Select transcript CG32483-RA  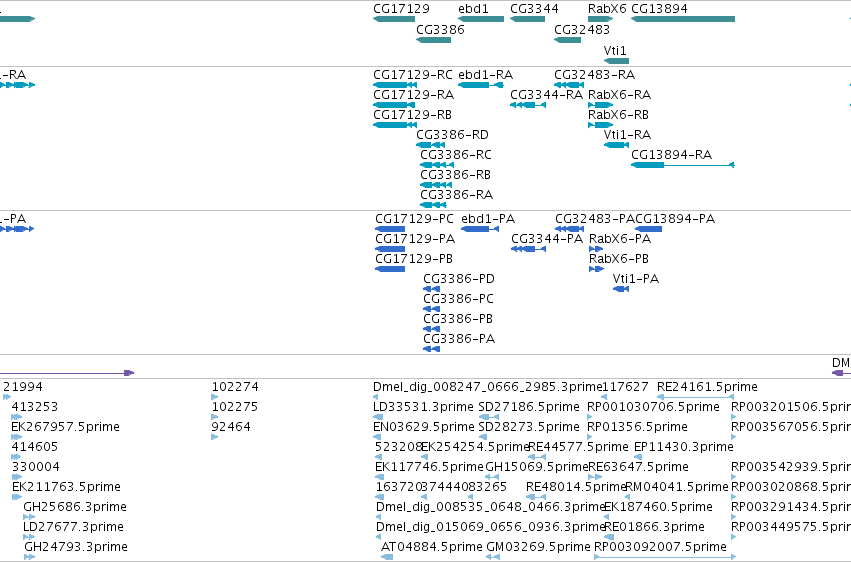(x=569, y=85)
